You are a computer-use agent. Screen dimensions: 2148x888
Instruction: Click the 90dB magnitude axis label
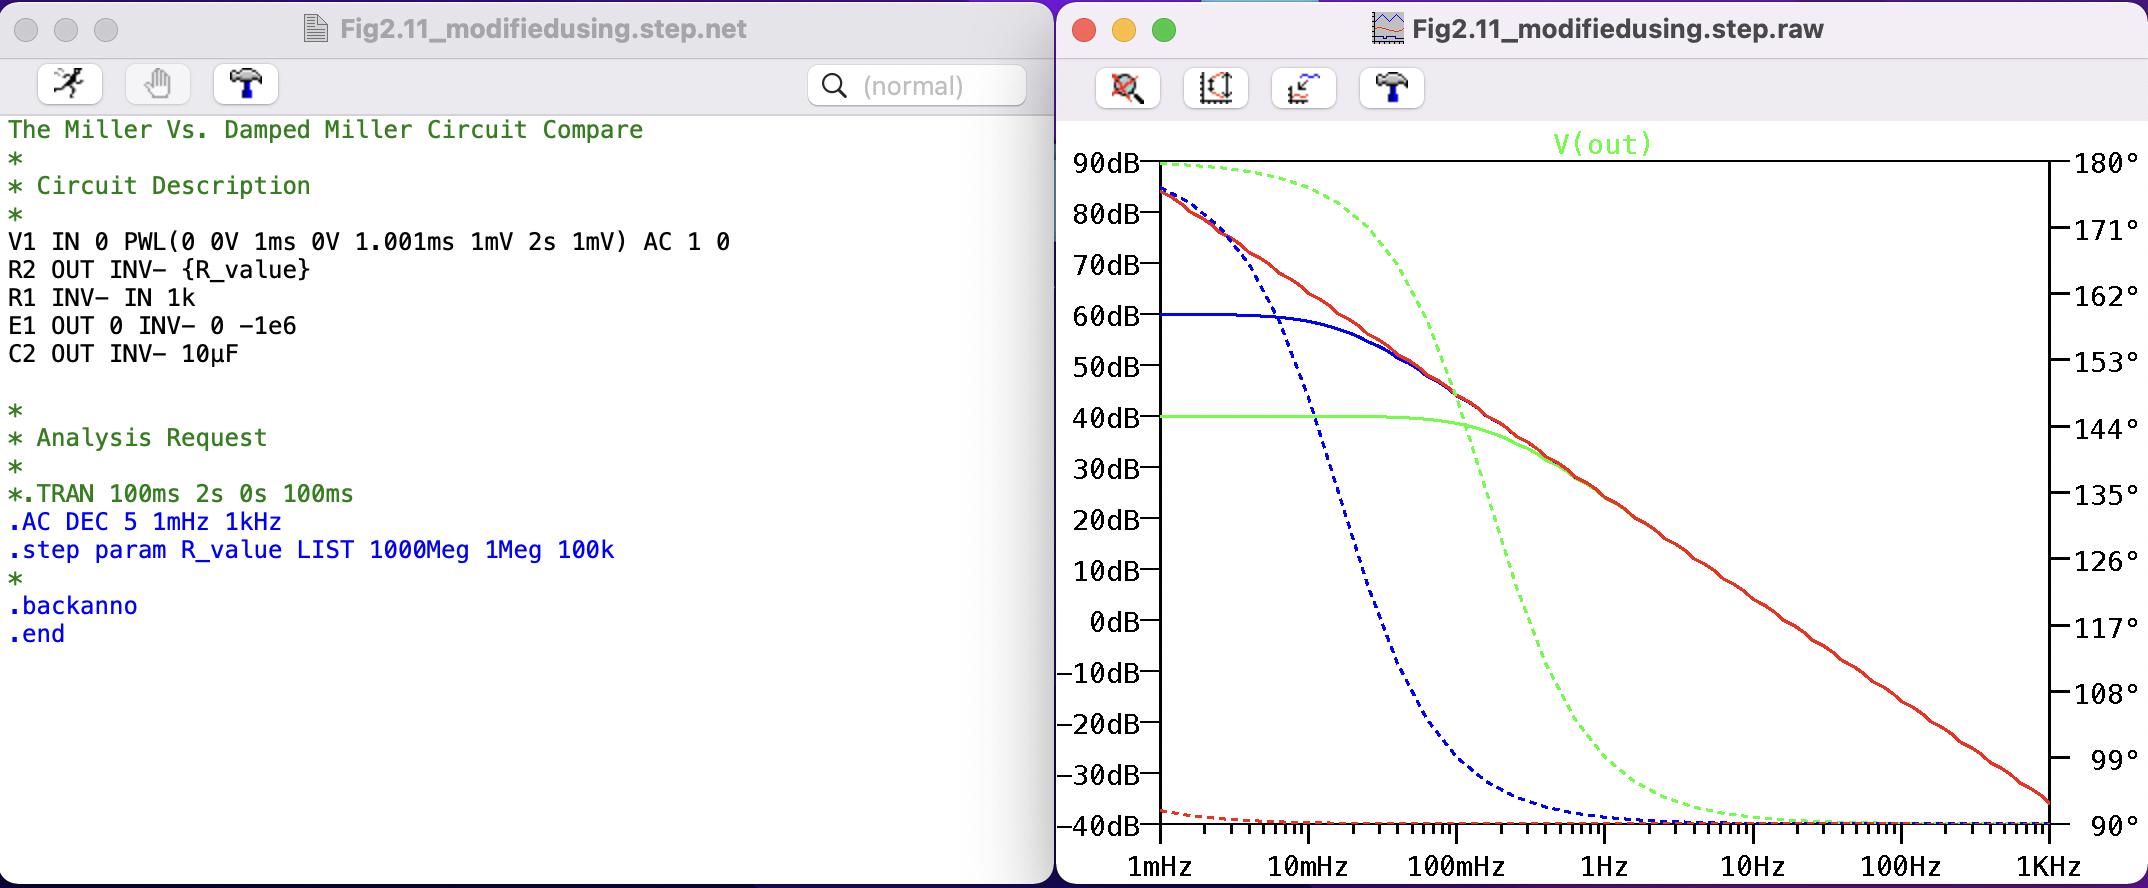point(1106,163)
